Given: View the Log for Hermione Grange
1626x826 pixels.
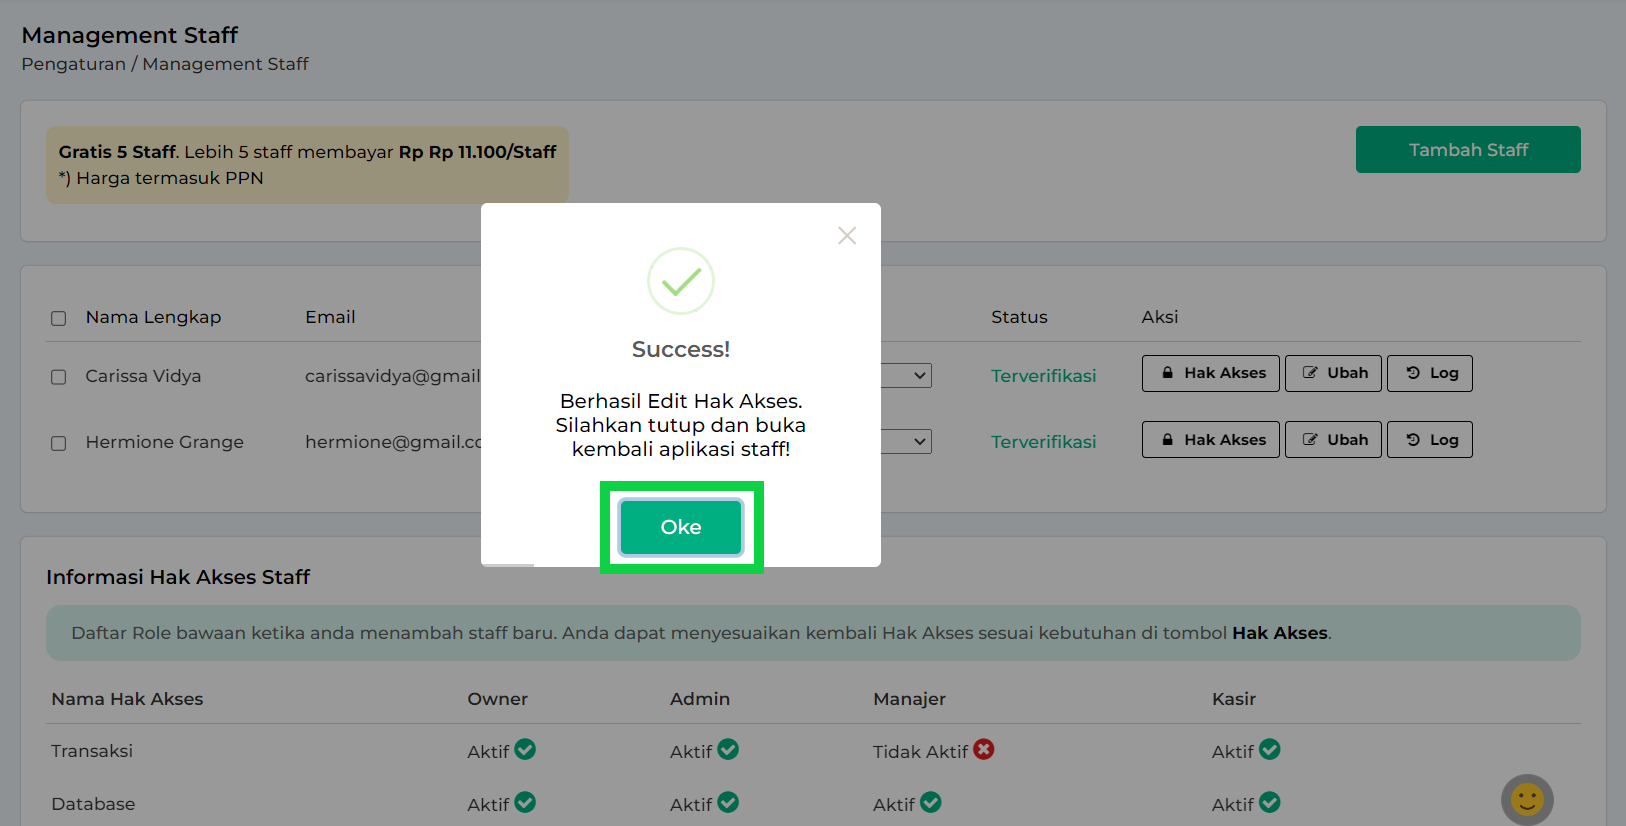Looking at the screenshot, I should (1430, 440).
